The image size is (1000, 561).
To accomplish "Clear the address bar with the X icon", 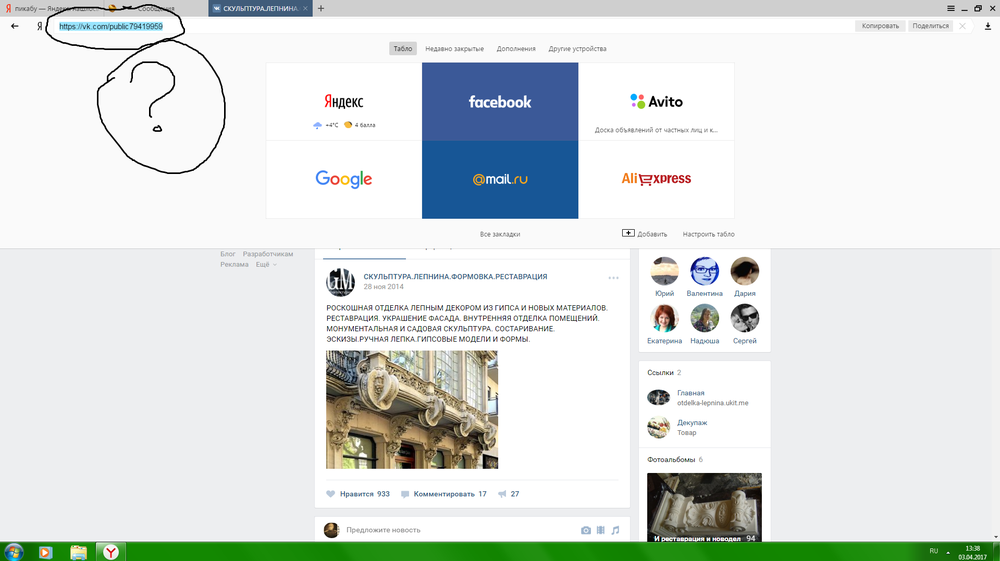I will coord(962,26).
